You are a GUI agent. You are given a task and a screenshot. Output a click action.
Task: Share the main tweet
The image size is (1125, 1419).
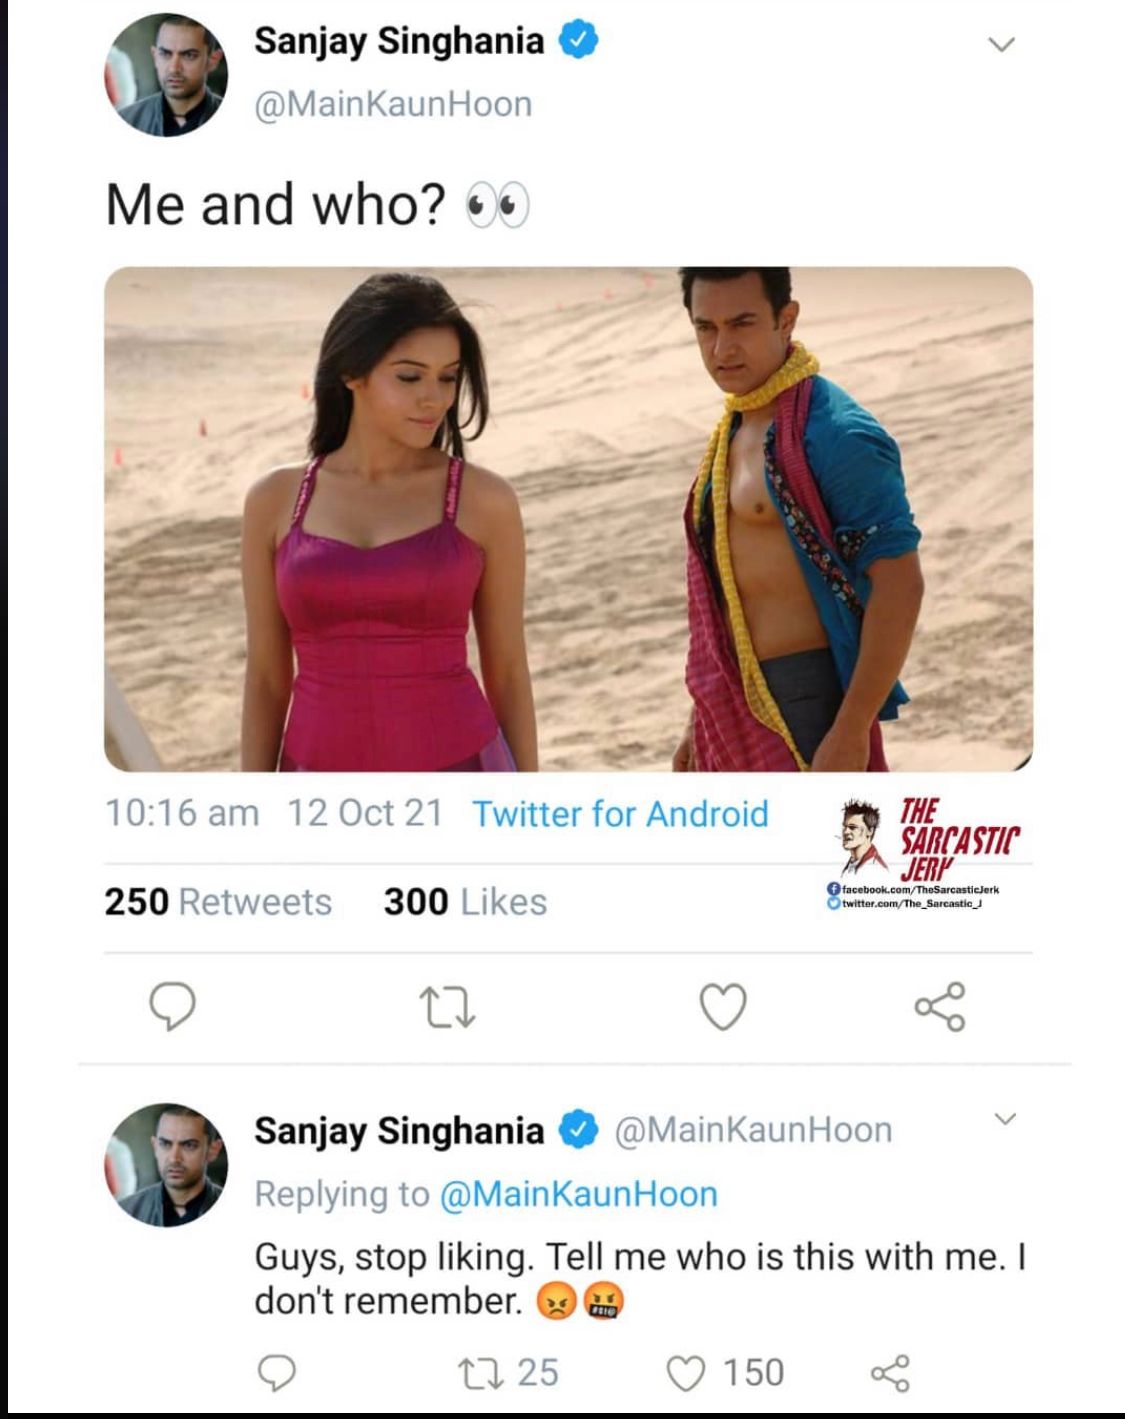coord(940,1006)
